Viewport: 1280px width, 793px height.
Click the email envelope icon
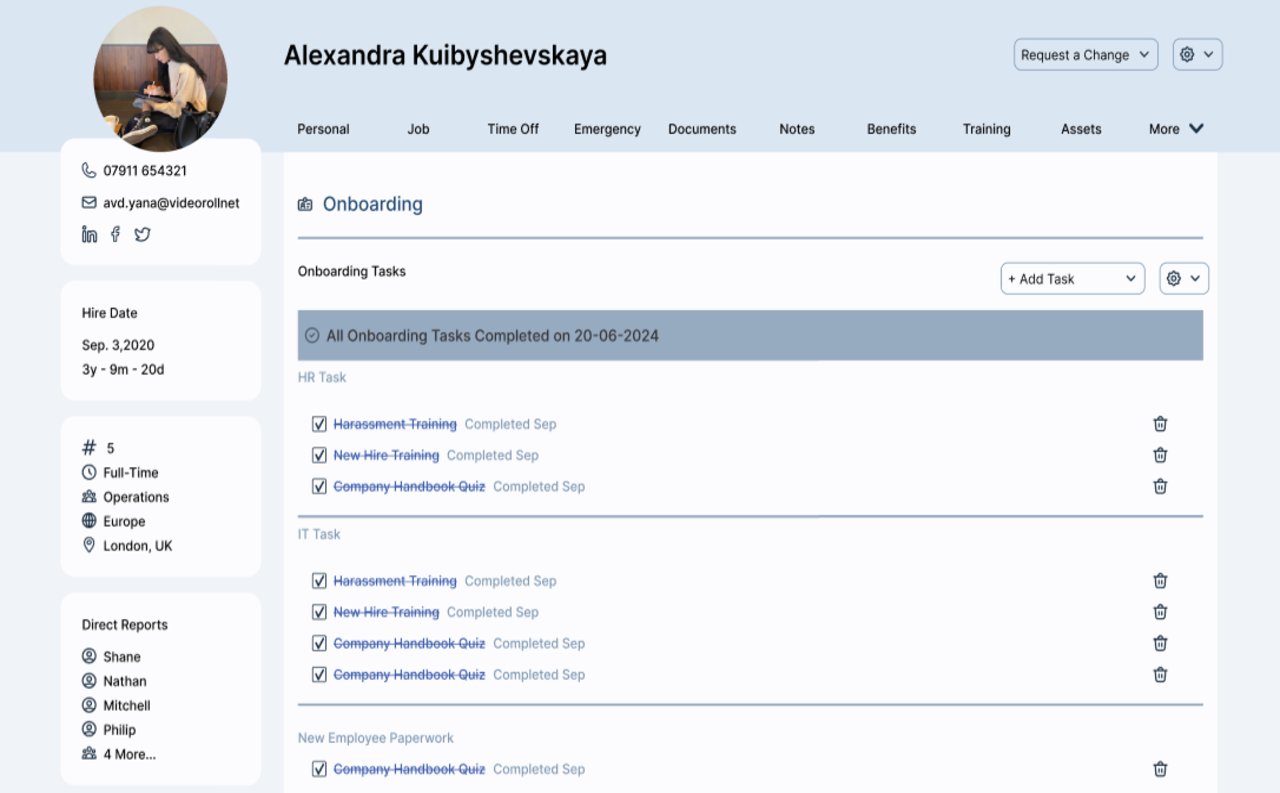coord(89,203)
